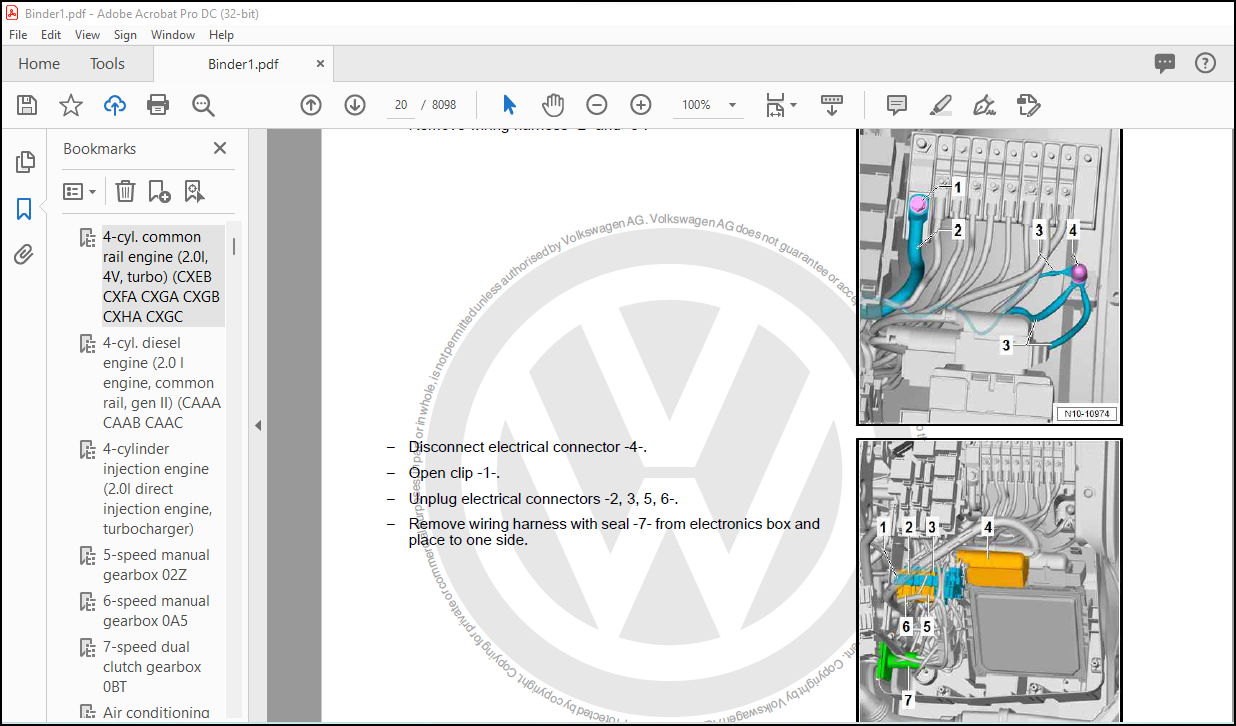
Task: Add a new bookmark icon
Action: (159, 191)
